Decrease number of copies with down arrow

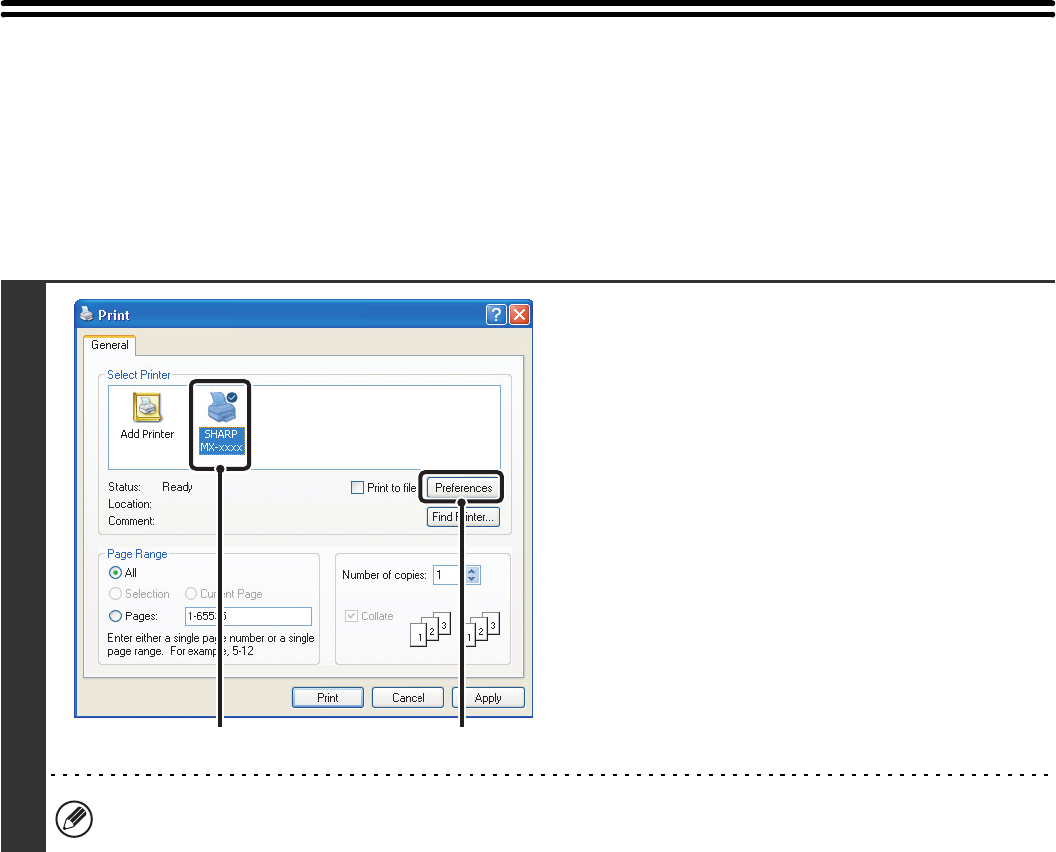click(x=474, y=579)
